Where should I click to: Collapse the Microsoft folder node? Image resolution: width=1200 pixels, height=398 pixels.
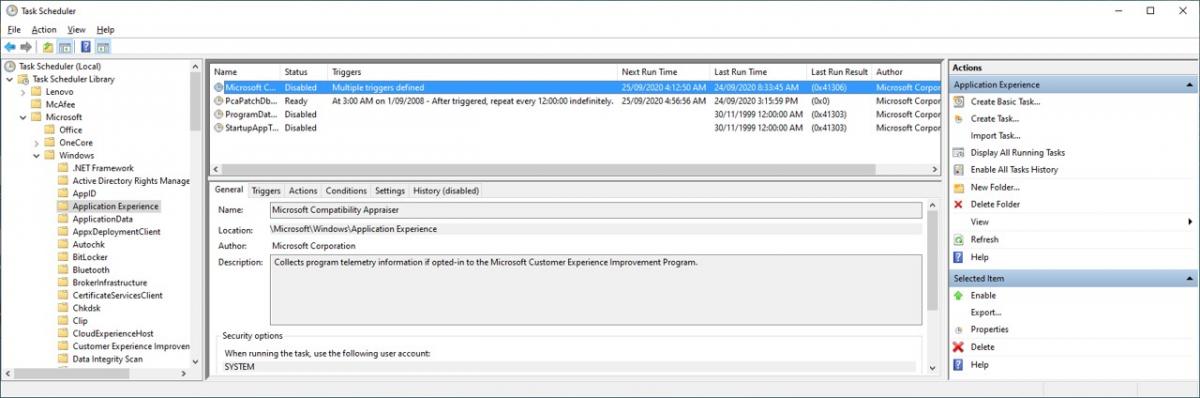tap(23, 117)
